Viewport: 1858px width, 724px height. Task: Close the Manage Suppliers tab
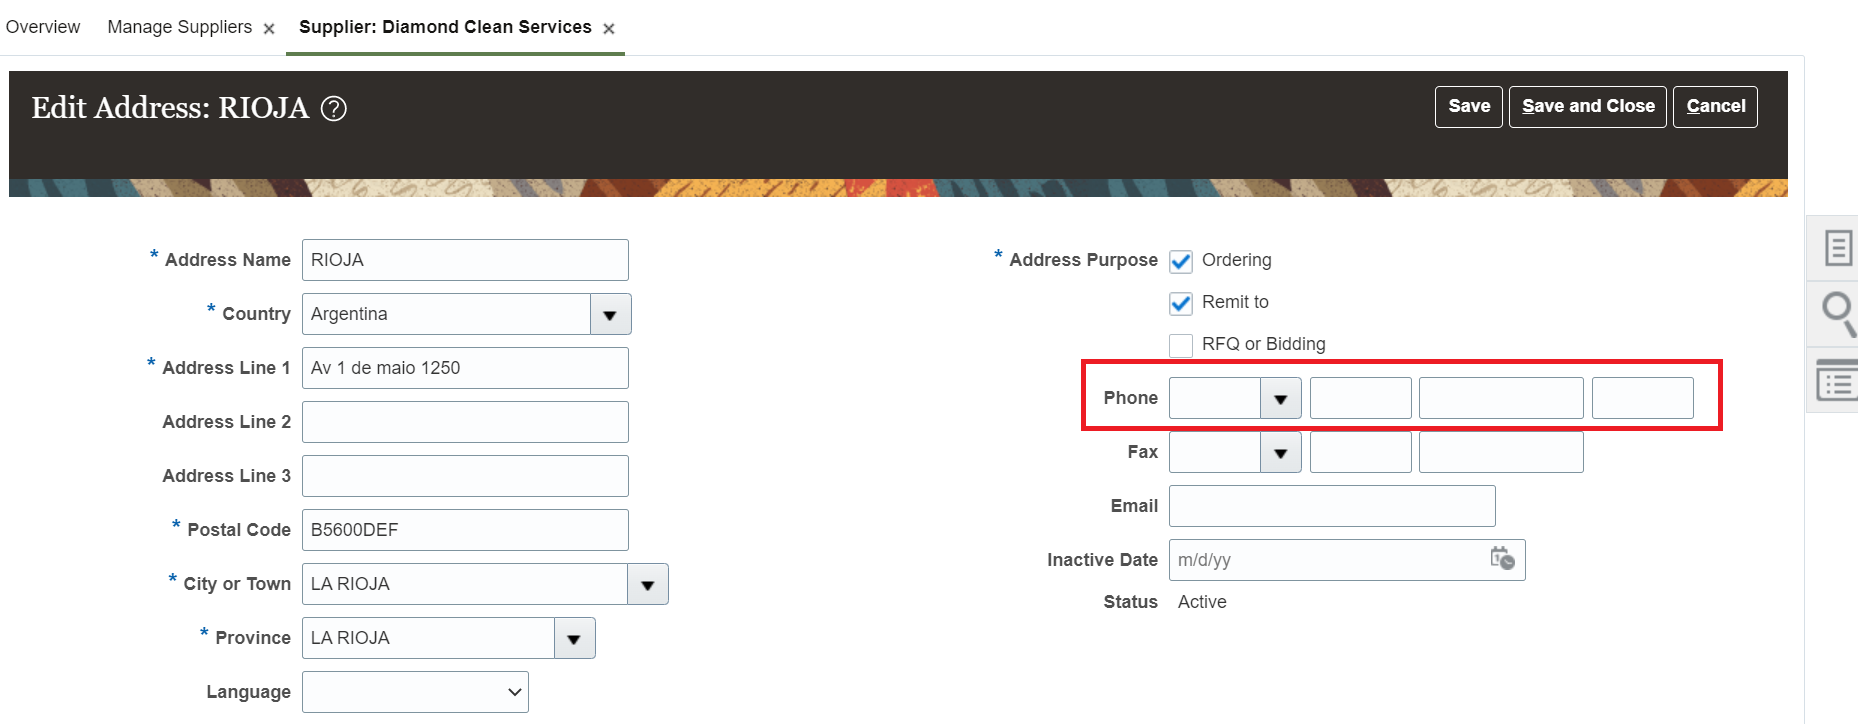pyautogui.click(x=269, y=29)
